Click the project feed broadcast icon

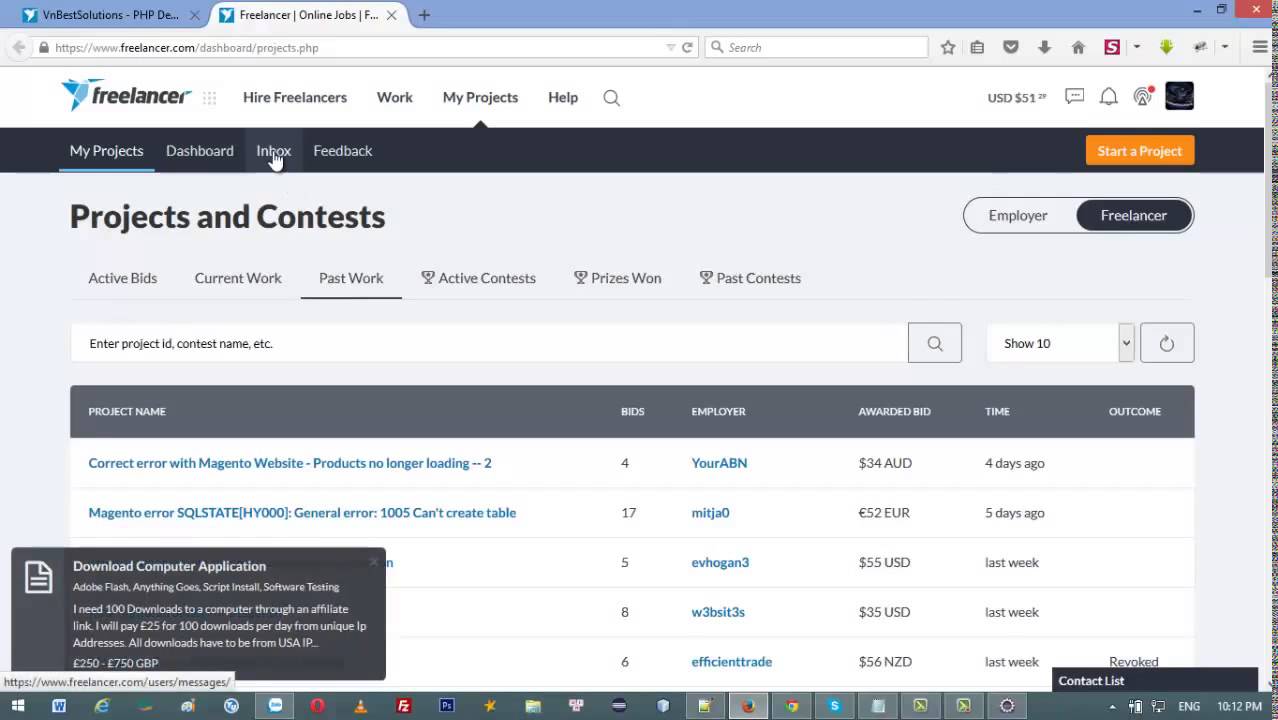pos(1142,96)
